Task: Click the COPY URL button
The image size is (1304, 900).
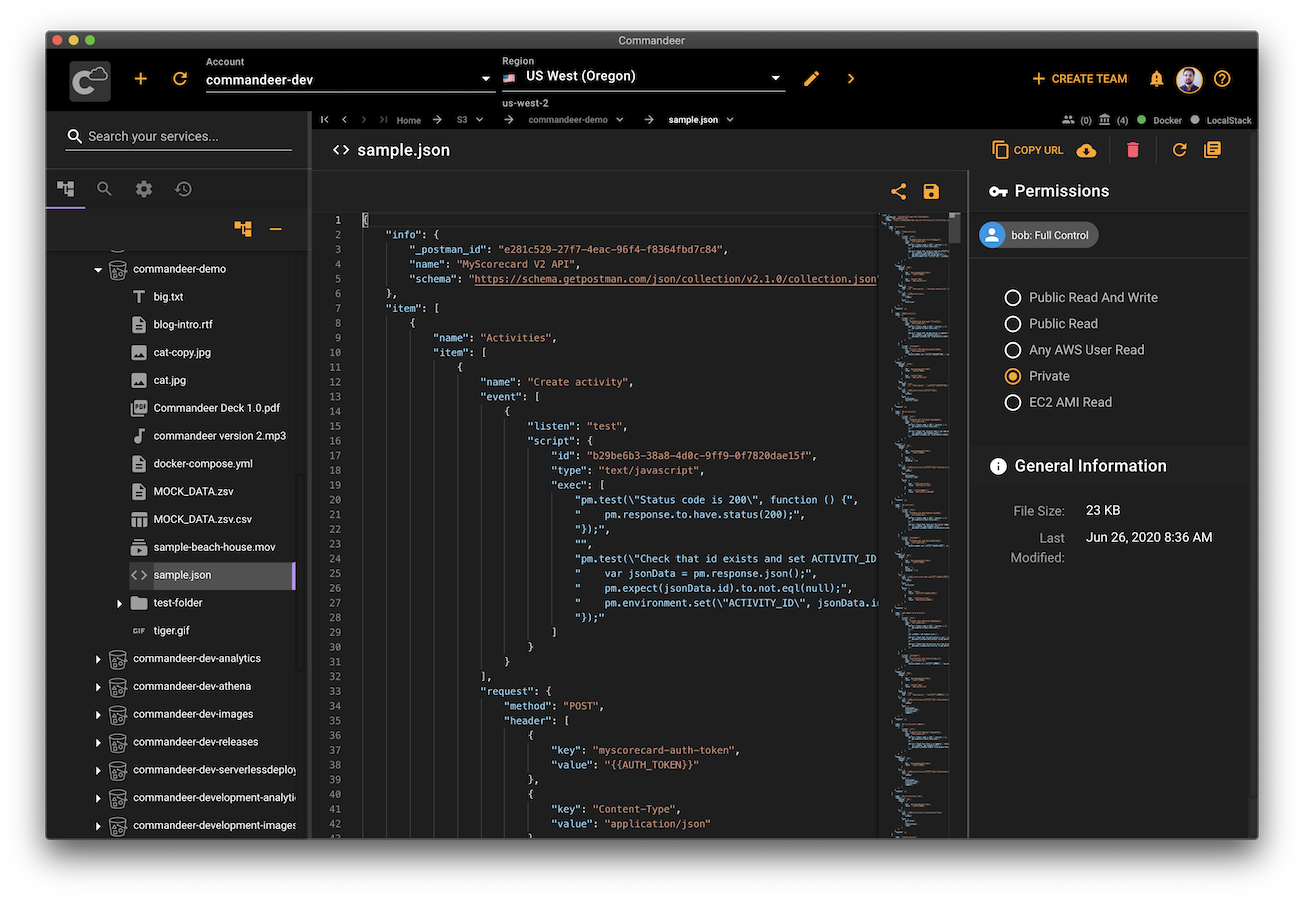Action: (x=1028, y=150)
